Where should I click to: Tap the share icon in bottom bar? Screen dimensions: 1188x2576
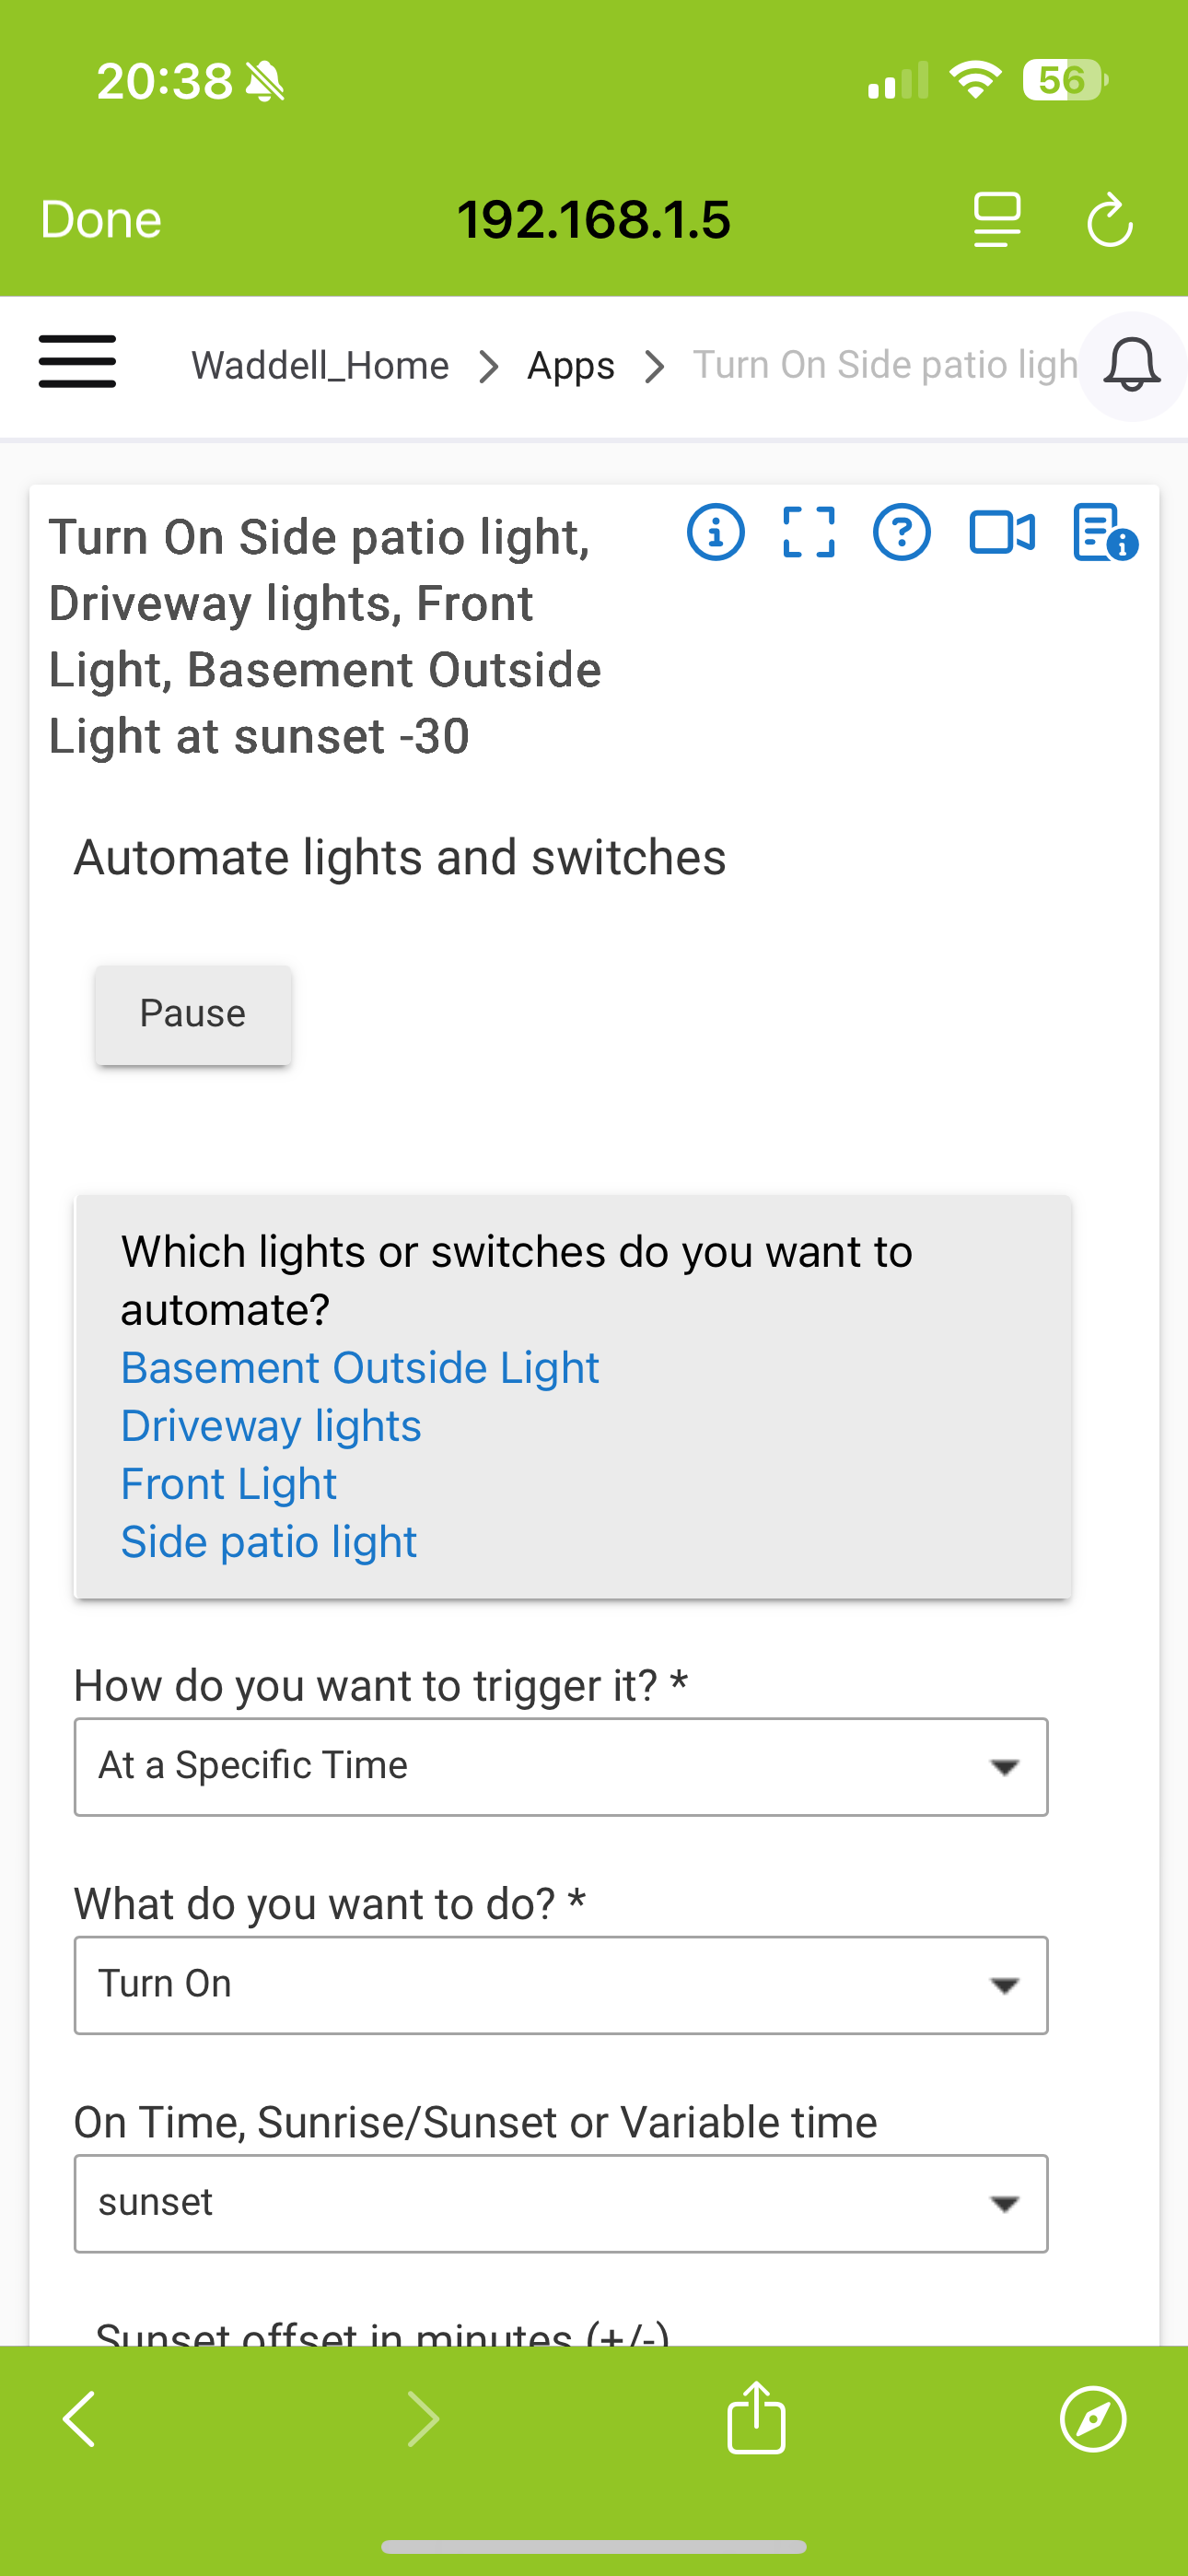[x=756, y=2418]
